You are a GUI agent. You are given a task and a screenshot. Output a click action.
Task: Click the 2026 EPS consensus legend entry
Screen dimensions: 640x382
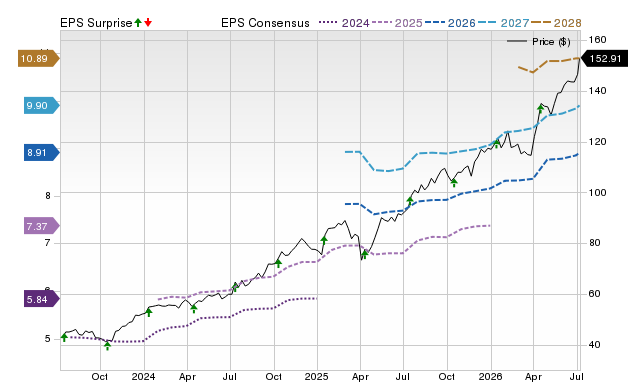450,23
